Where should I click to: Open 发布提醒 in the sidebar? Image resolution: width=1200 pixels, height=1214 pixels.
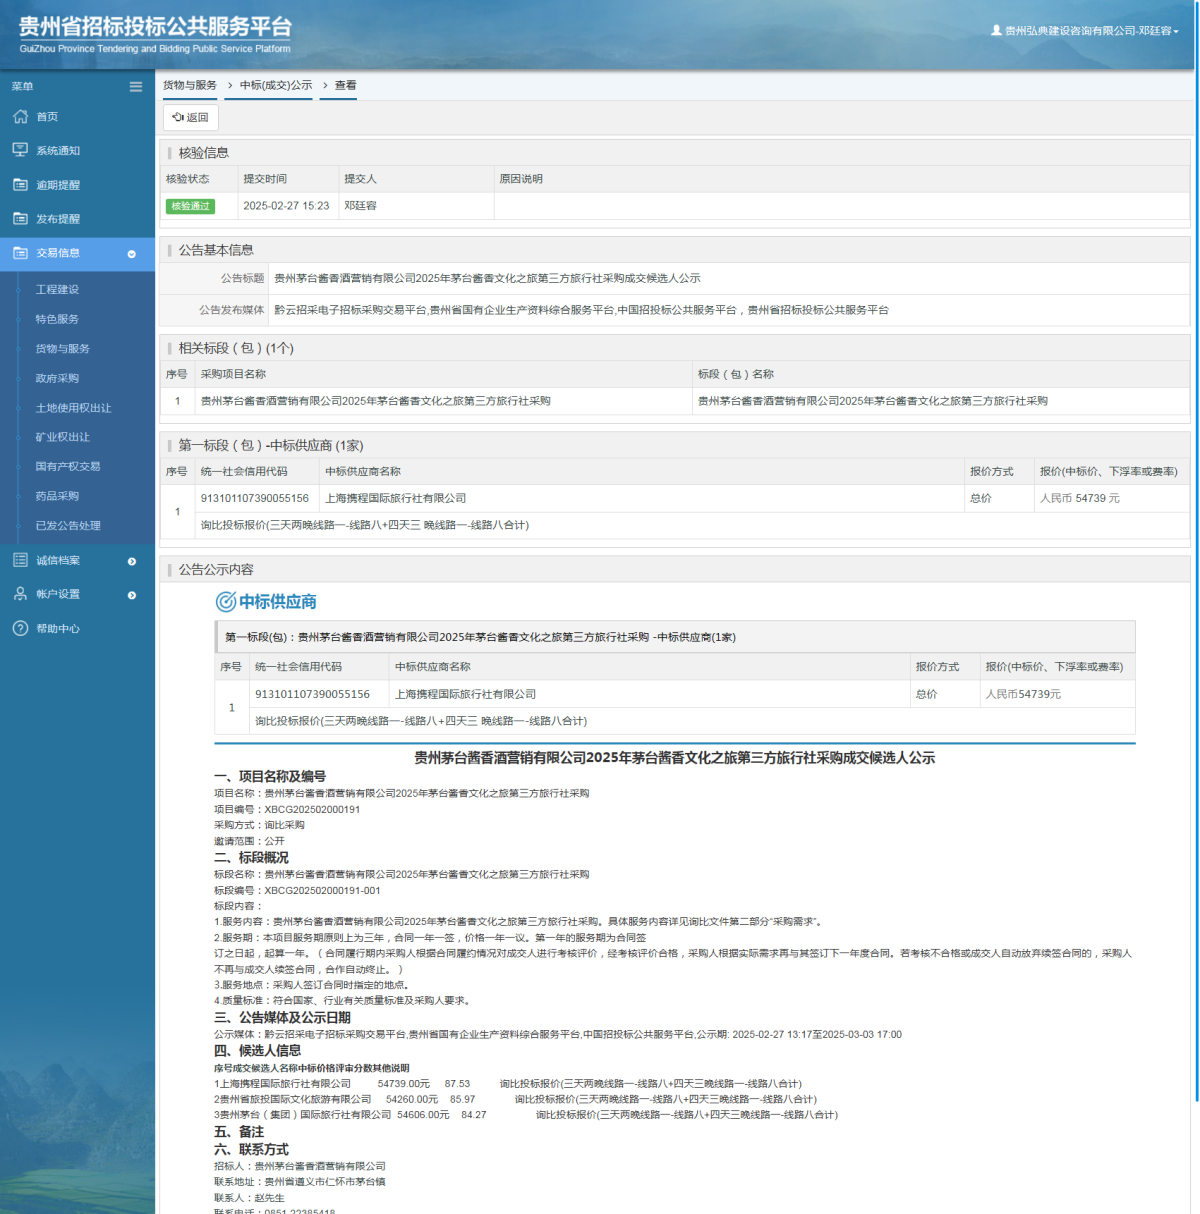point(58,219)
